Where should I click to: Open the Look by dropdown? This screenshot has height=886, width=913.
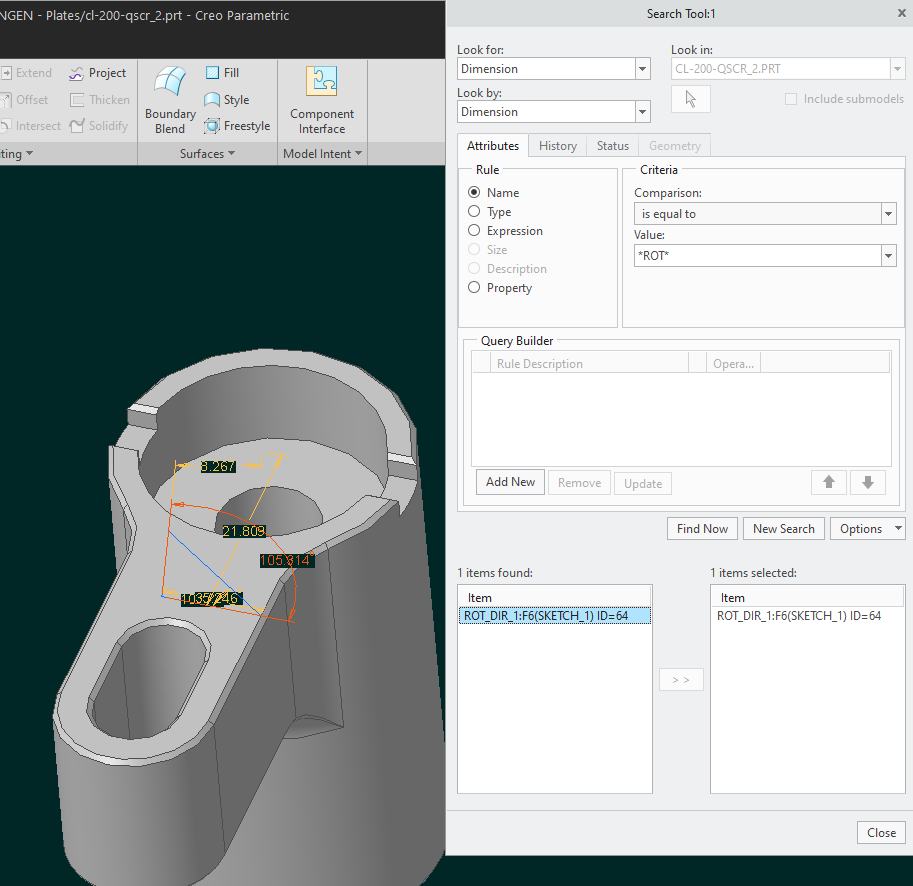point(641,111)
